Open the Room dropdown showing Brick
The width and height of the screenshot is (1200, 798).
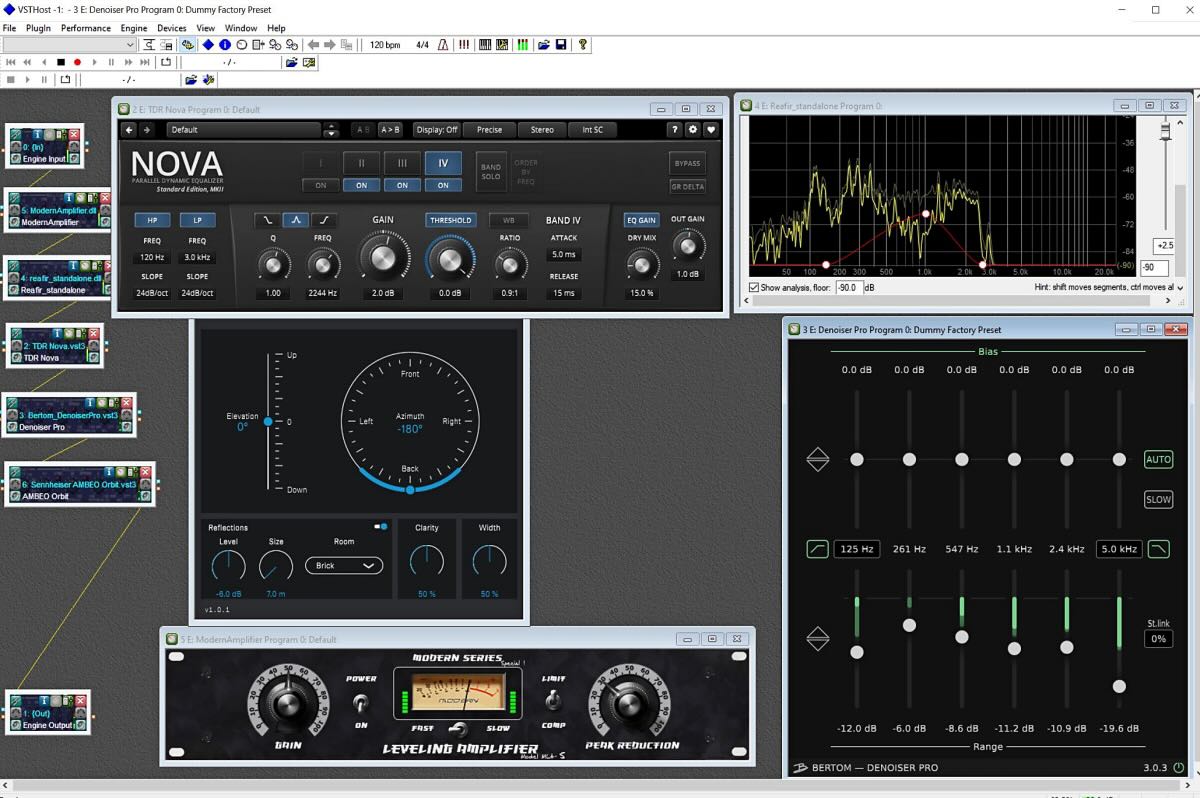(343, 565)
